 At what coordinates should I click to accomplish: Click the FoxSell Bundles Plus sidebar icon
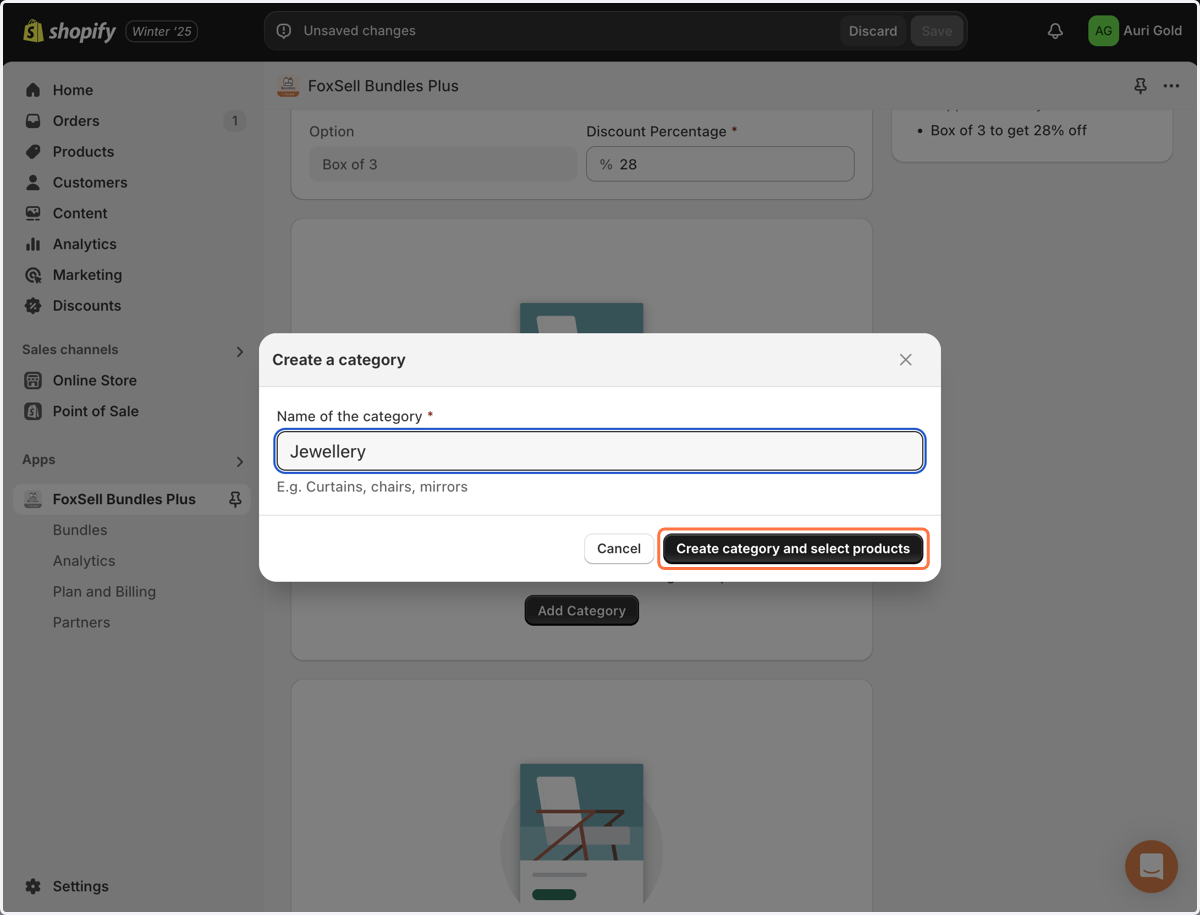tap(33, 499)
